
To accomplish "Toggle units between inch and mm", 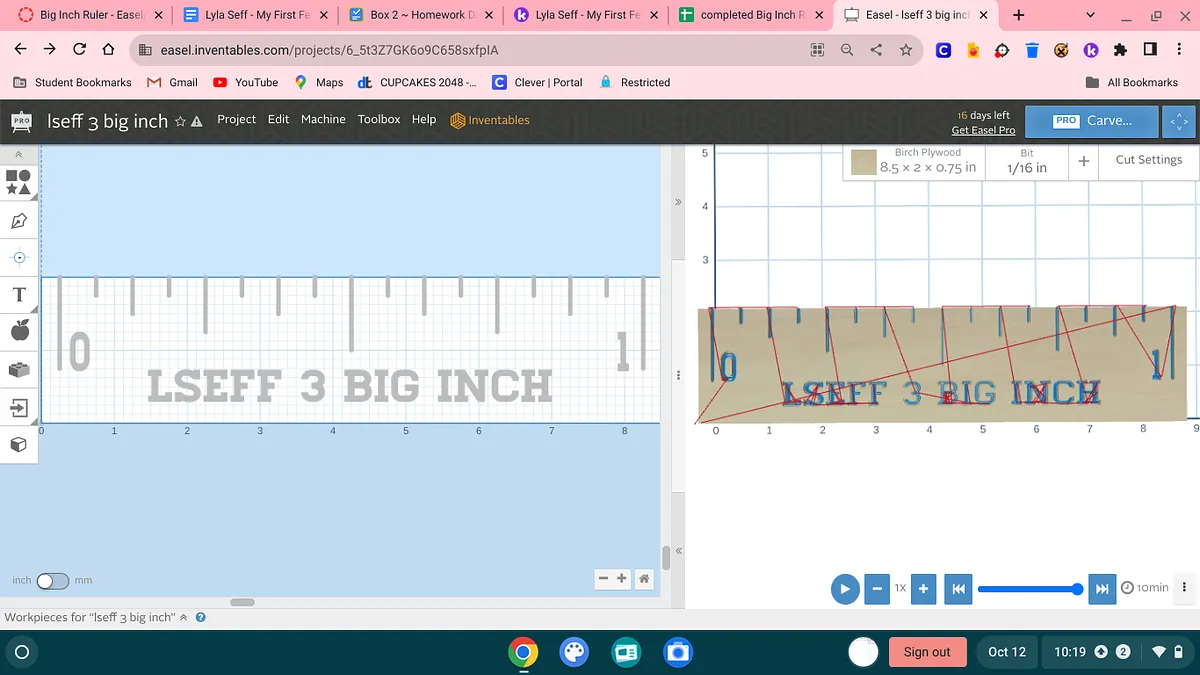I will pos(52,581).
